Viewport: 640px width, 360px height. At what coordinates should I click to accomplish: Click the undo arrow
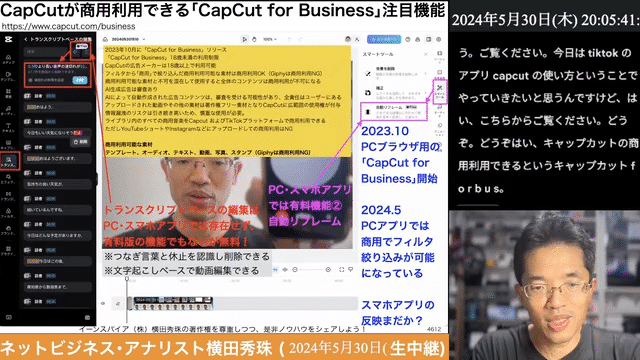coord(289,40)
